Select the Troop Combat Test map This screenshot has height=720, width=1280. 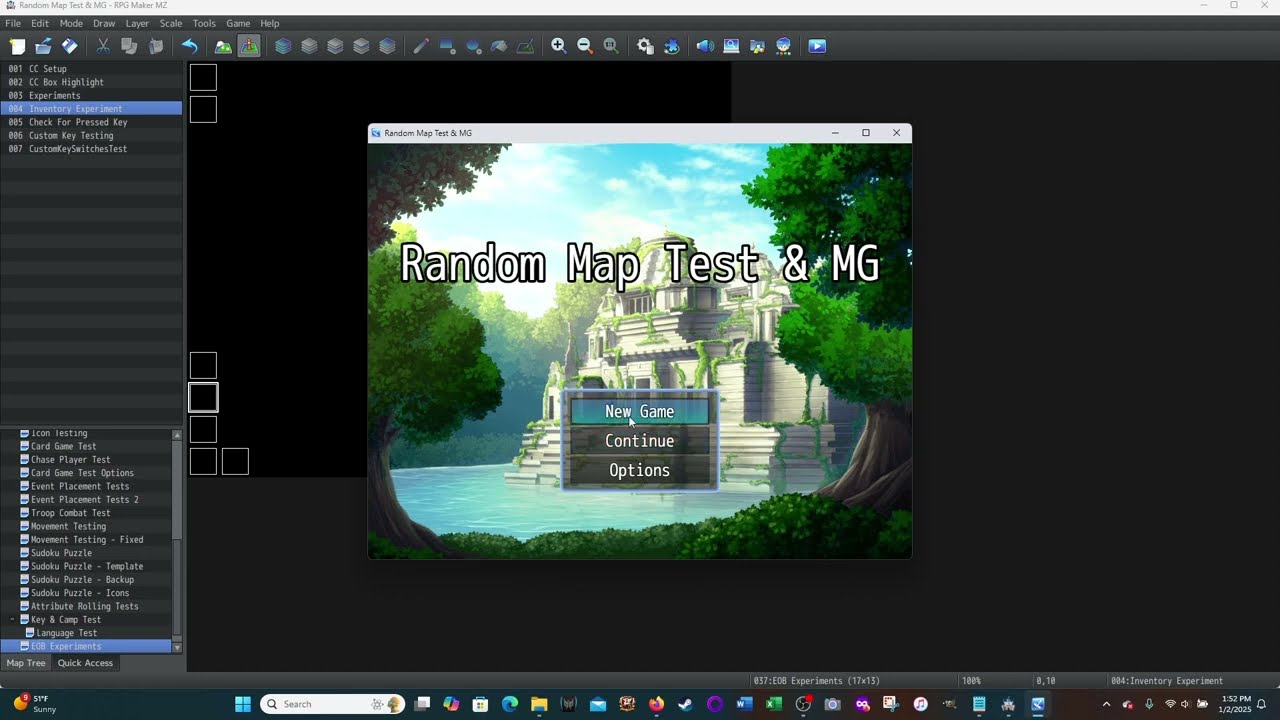tap(71, 513)
